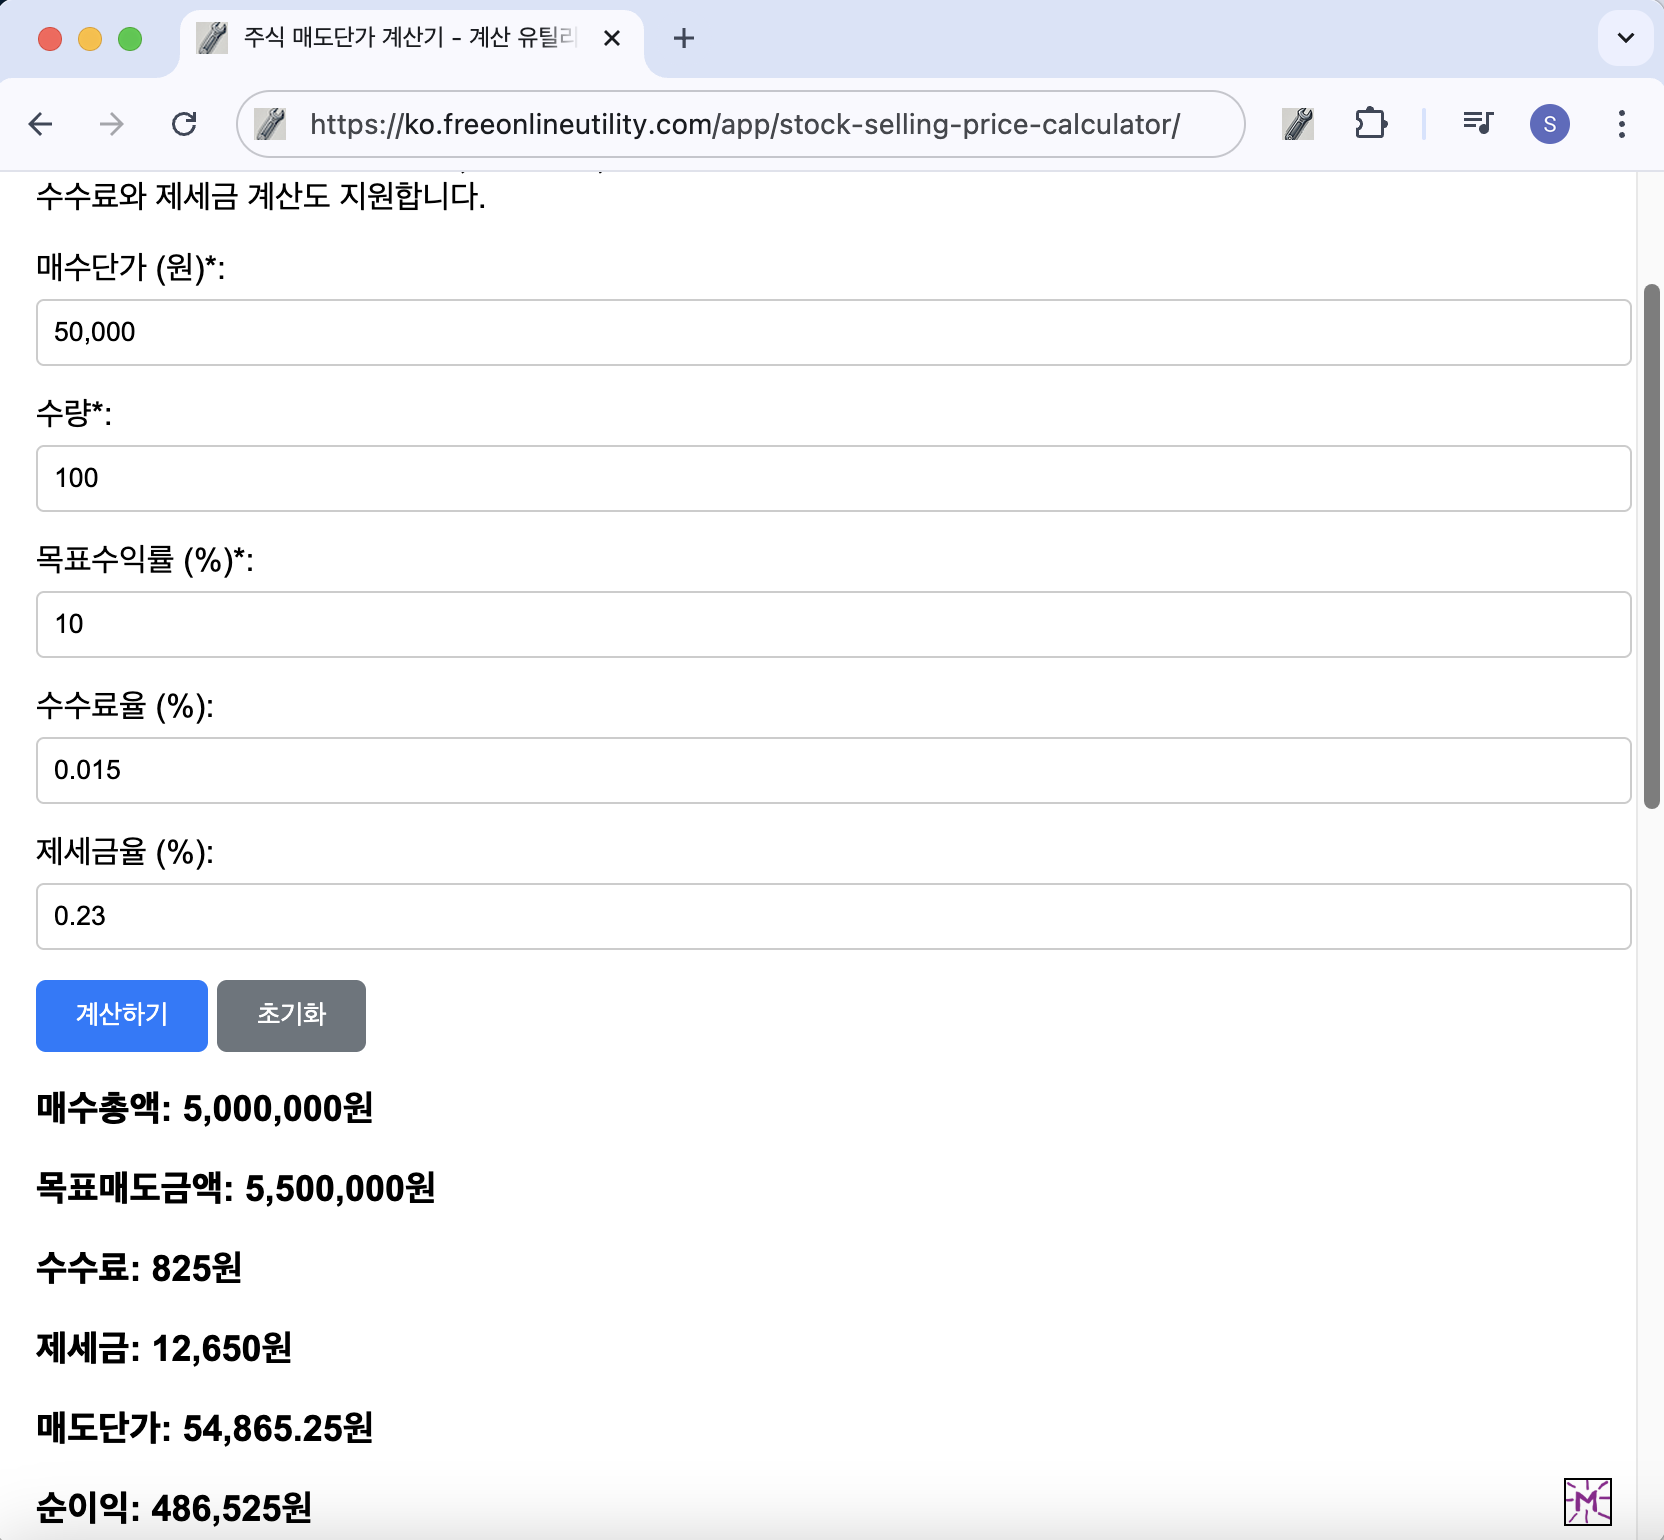Click the yellow minimize window button
The width and height of the screenshot is (1664, 1540).
click(90, 38)
